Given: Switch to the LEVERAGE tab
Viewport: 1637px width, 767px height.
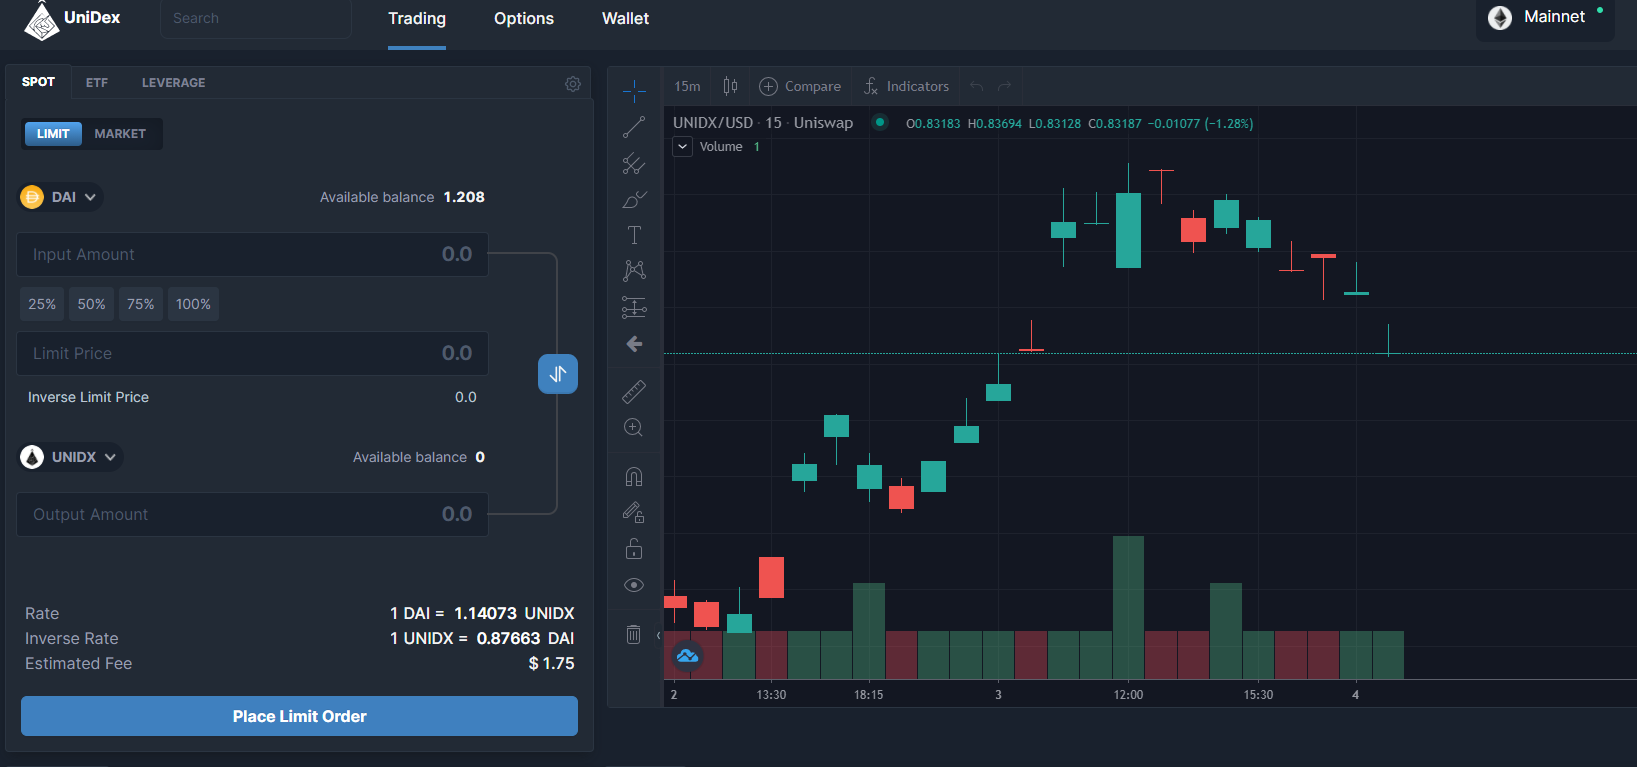Looking at the screenshot, I should click(x=173, y=83).
